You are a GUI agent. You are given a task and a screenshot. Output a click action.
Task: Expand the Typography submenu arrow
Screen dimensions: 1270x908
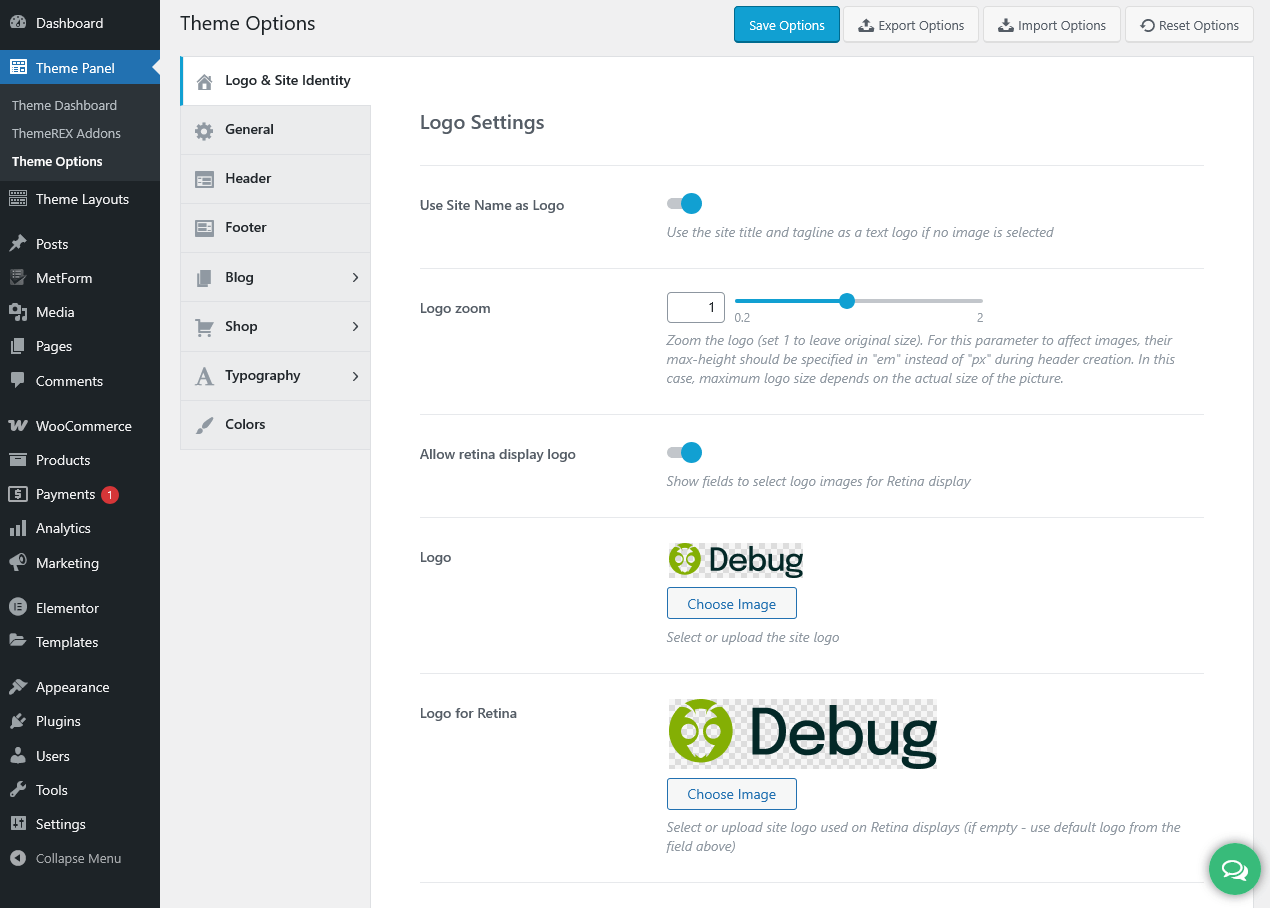tap(355, 376)
